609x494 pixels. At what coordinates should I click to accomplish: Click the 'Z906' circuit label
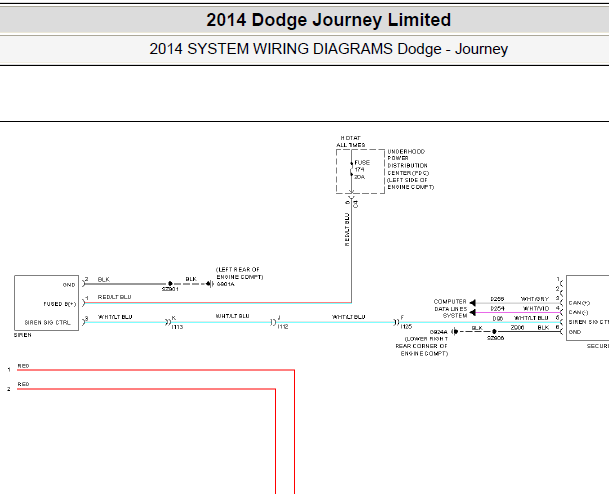pyautogui.click(x=517, y=327)
